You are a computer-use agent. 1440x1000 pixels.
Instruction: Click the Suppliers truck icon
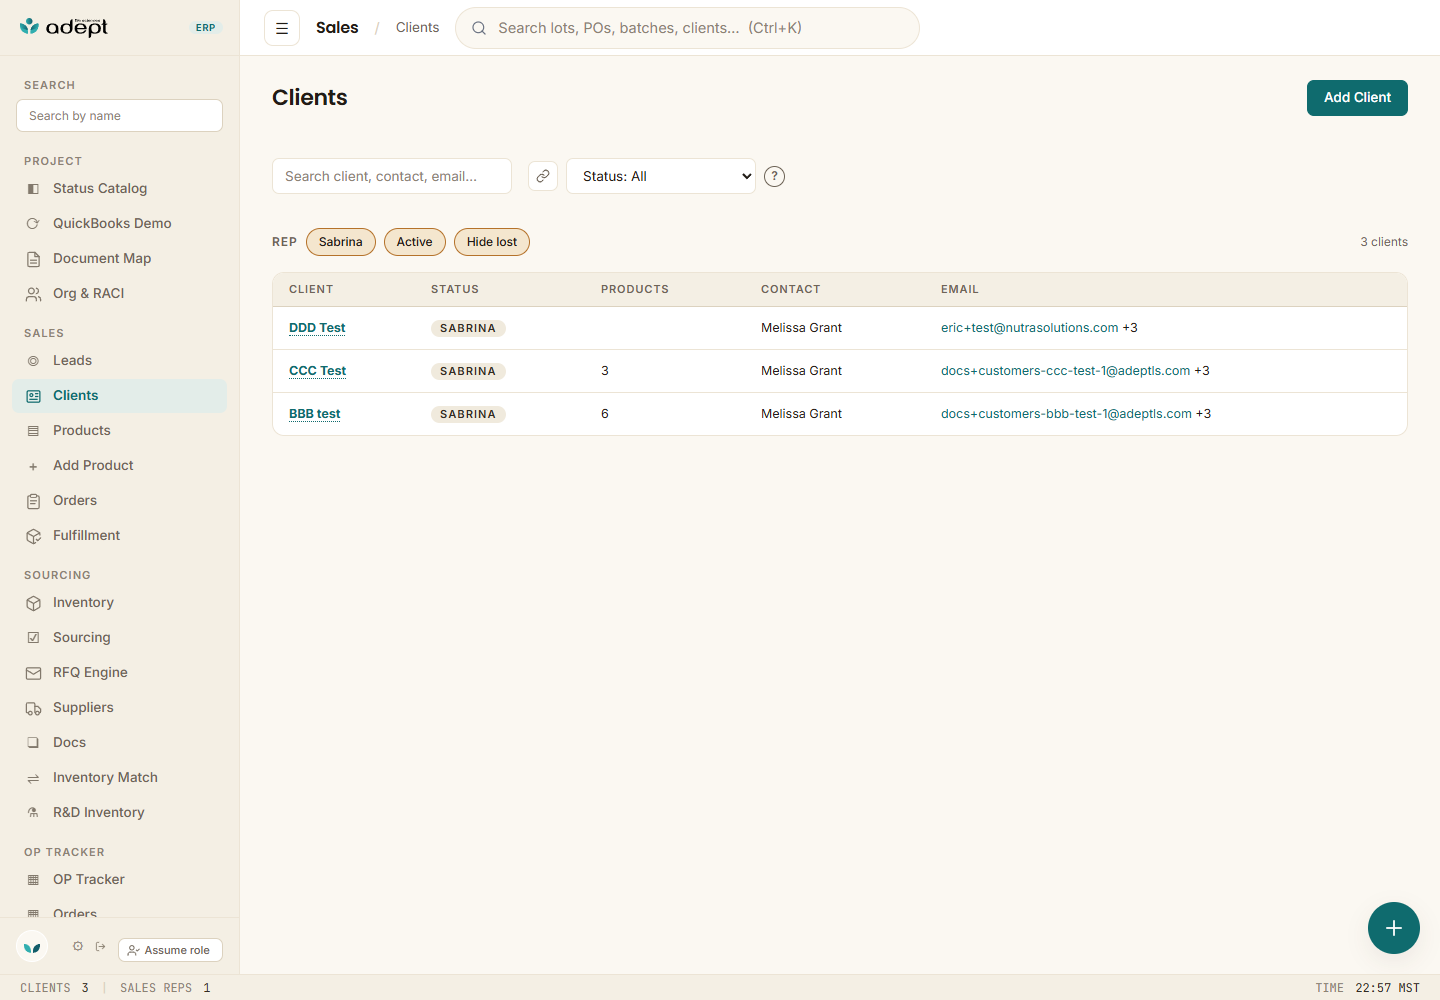coord(33,708)
